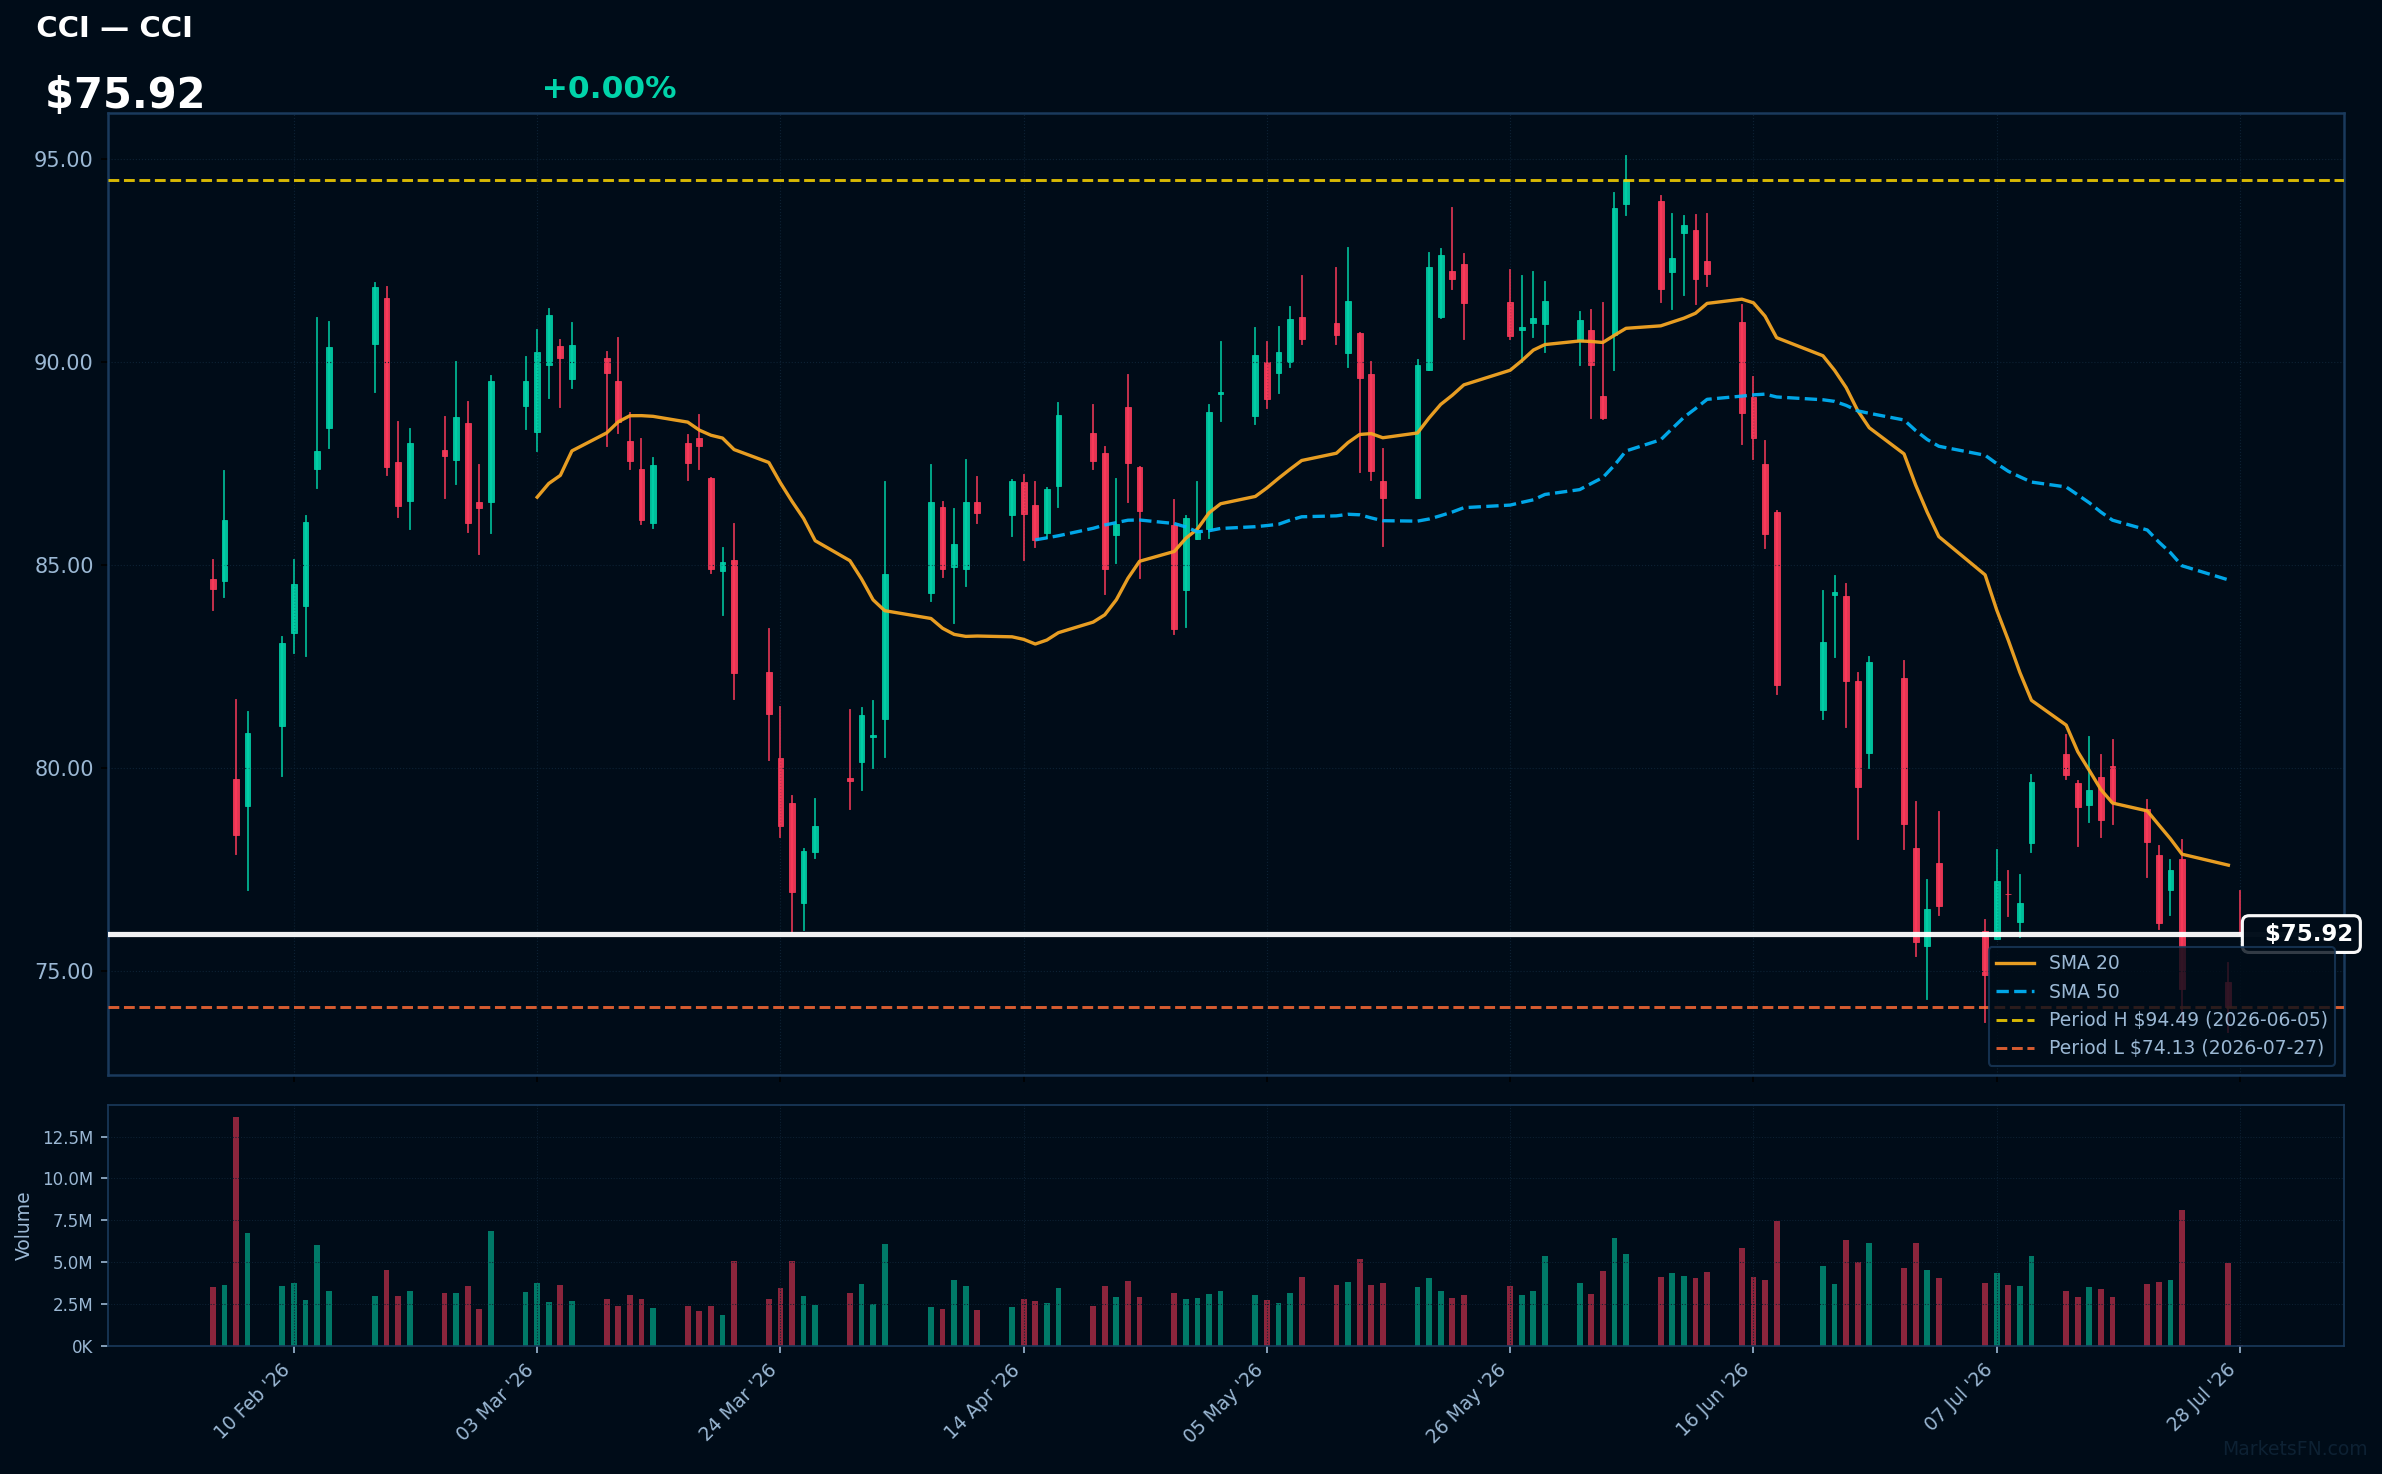2382x1474 pixels.
Task: Click the 12.5M volume axis label
Action: click(x=68, y=1138)
